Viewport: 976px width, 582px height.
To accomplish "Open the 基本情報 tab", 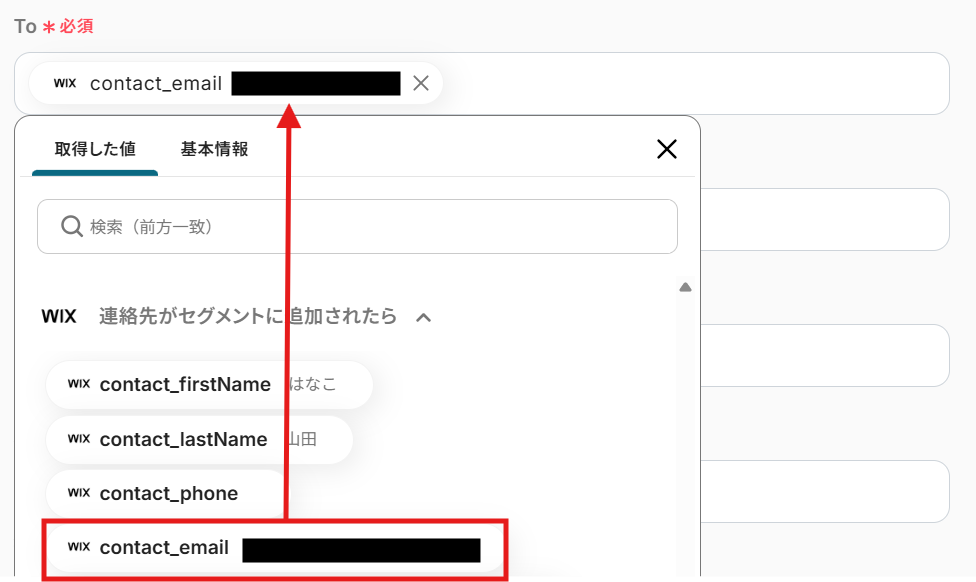I will click(214, 149).
